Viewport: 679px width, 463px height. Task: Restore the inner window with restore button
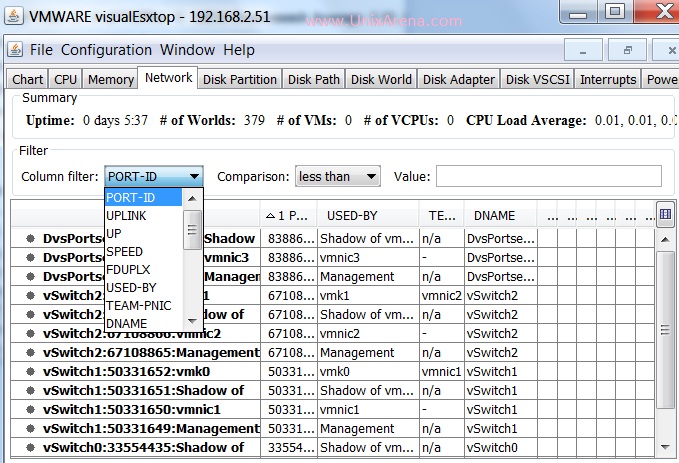tap(627, 51)
